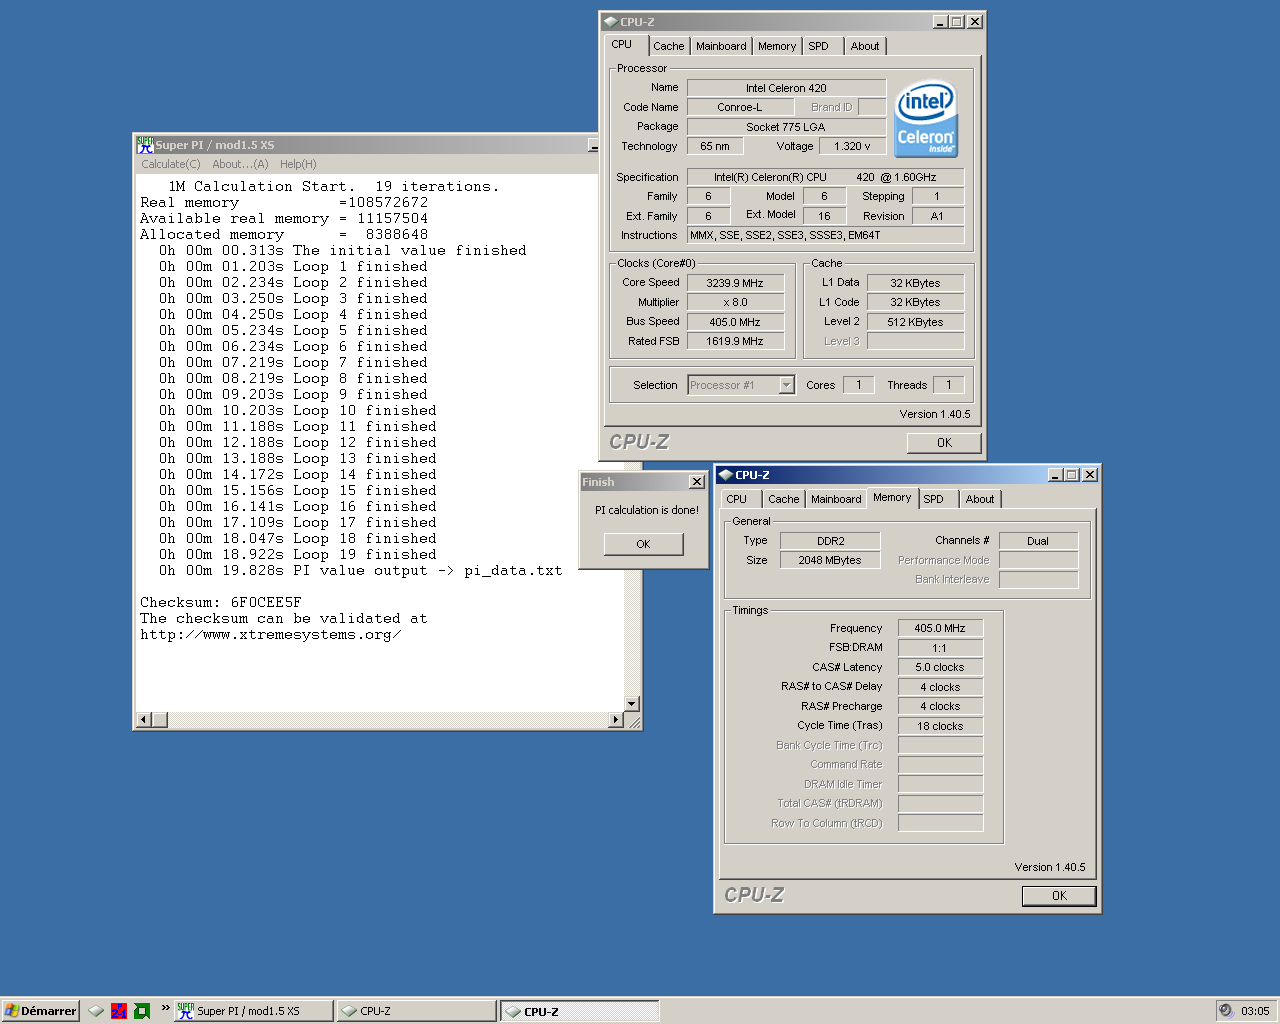Click the memory Type DDR2 field
This screenshot has width=1280, height=1024.
click(830, 541)
